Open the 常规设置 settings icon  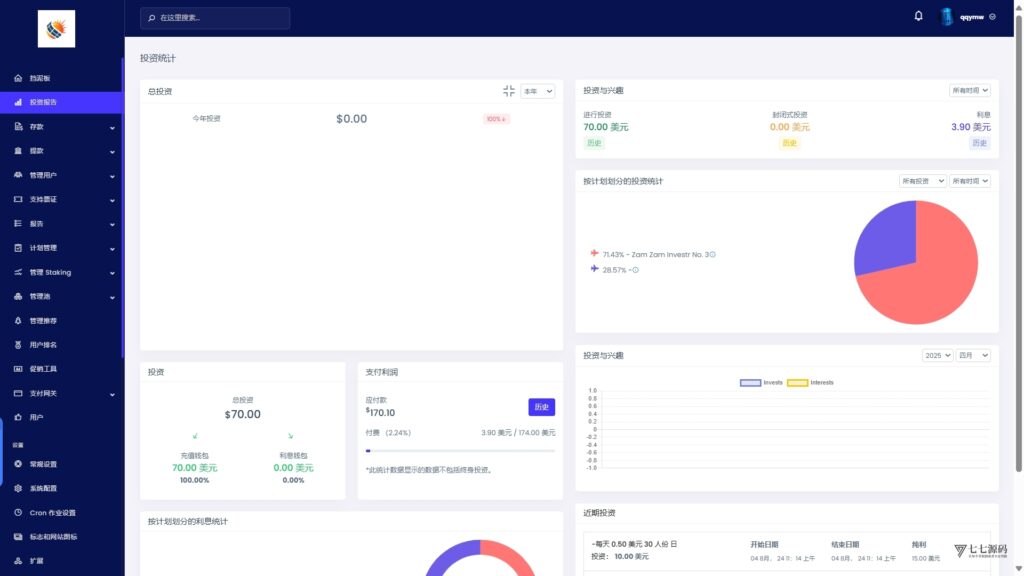[18, 464]
